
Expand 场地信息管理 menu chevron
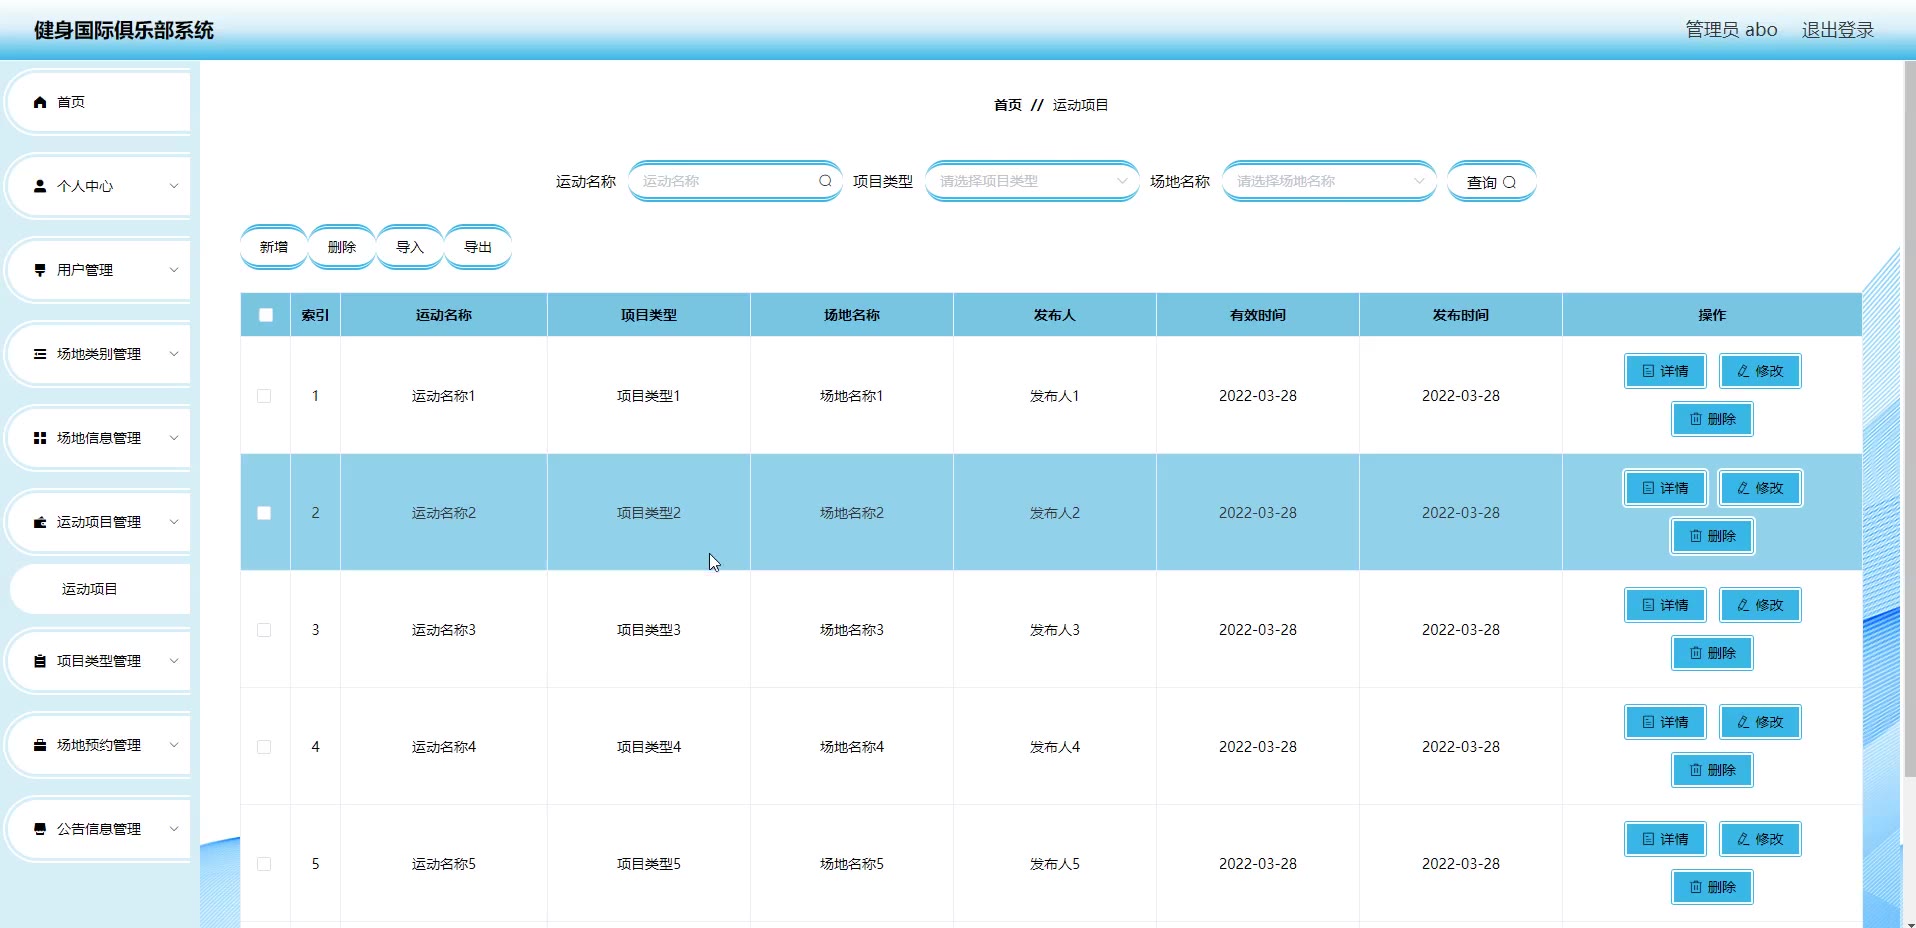pyautogui.click(x=174, y=438)
